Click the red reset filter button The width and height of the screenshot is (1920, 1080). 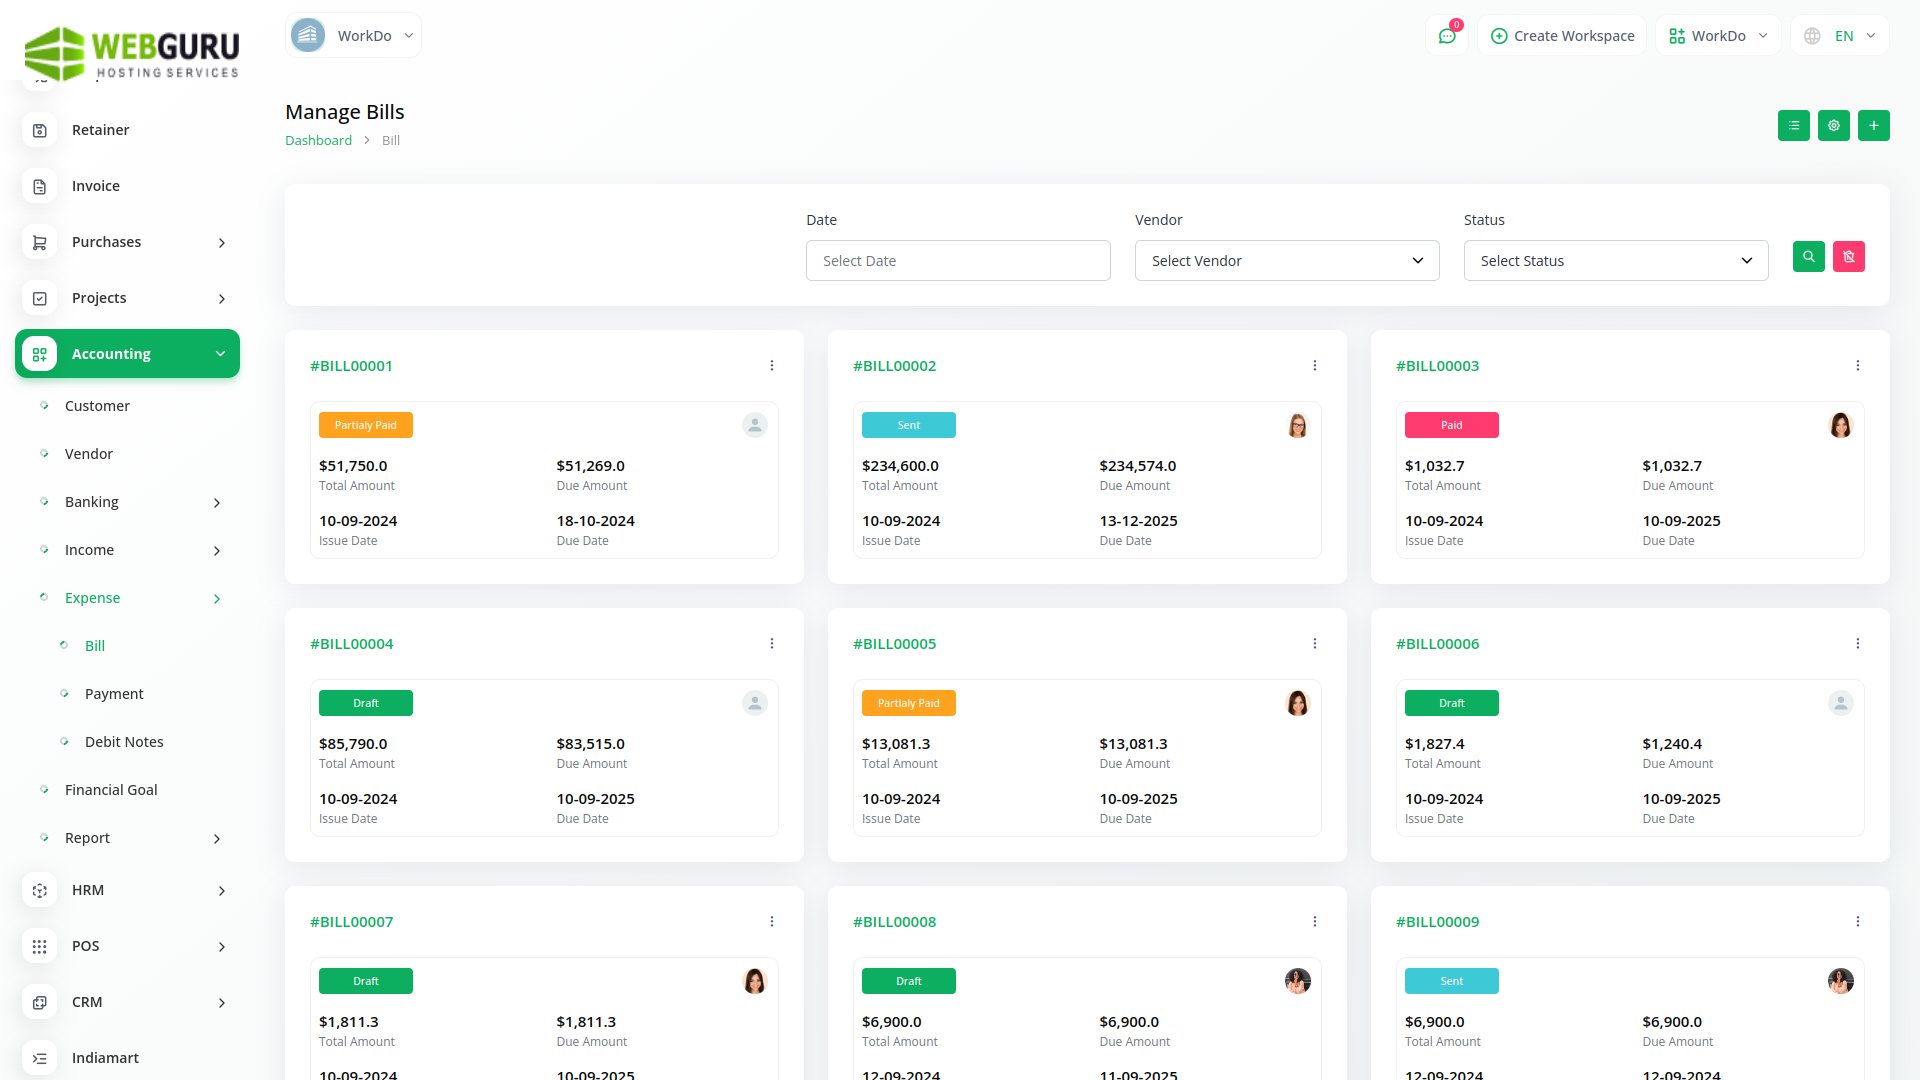1848,257
